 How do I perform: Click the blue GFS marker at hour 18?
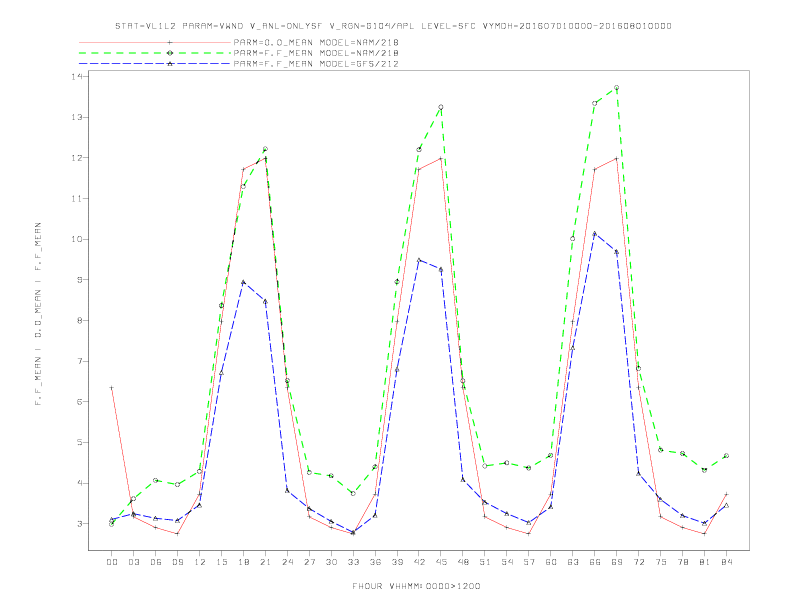click(x=243, y=282)
